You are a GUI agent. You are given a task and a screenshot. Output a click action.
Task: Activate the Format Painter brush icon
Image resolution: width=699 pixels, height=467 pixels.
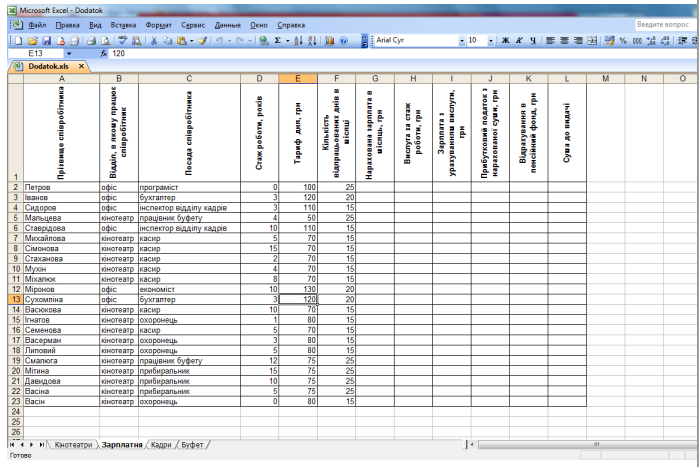click(203, 41)
